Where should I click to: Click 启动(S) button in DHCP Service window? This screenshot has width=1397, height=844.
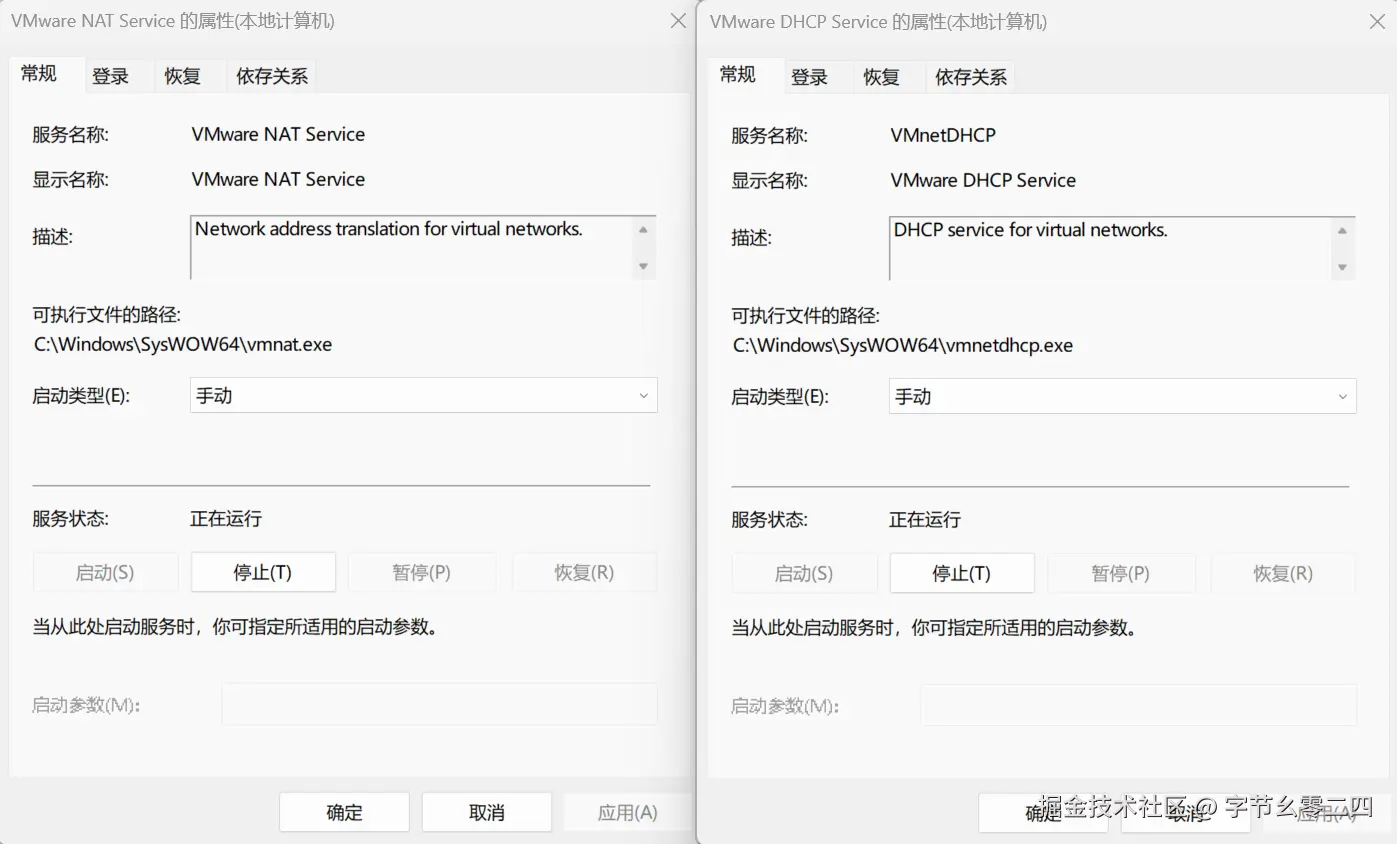point(804,573)
